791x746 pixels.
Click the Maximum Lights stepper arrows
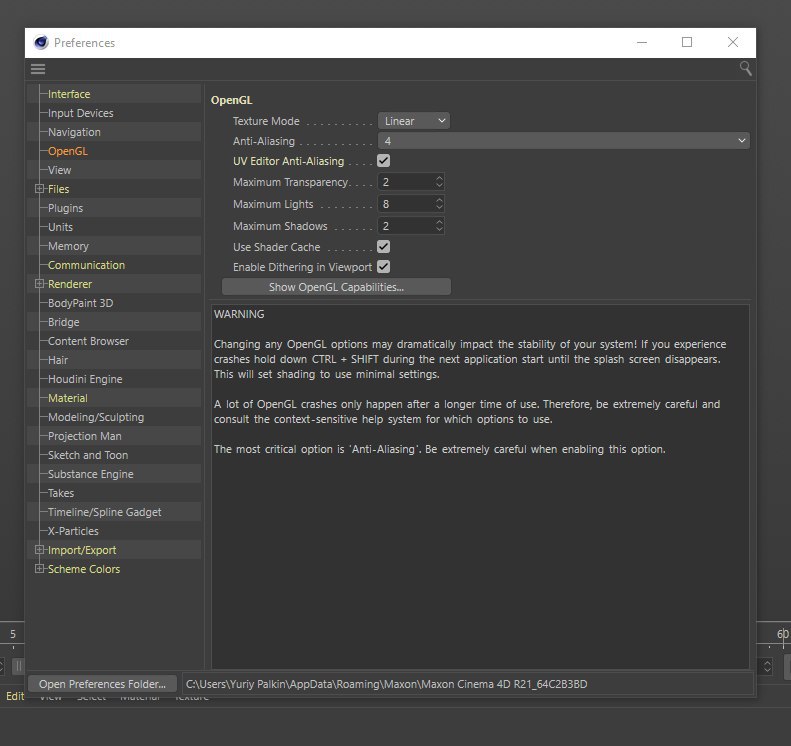(x=439, y=204)
